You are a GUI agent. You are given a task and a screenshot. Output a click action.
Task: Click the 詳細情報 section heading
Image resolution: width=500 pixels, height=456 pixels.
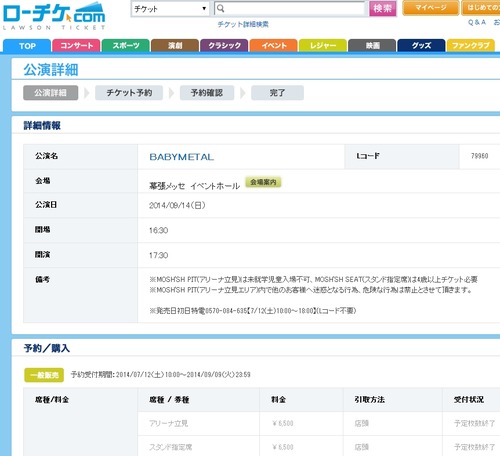point(42,126)
